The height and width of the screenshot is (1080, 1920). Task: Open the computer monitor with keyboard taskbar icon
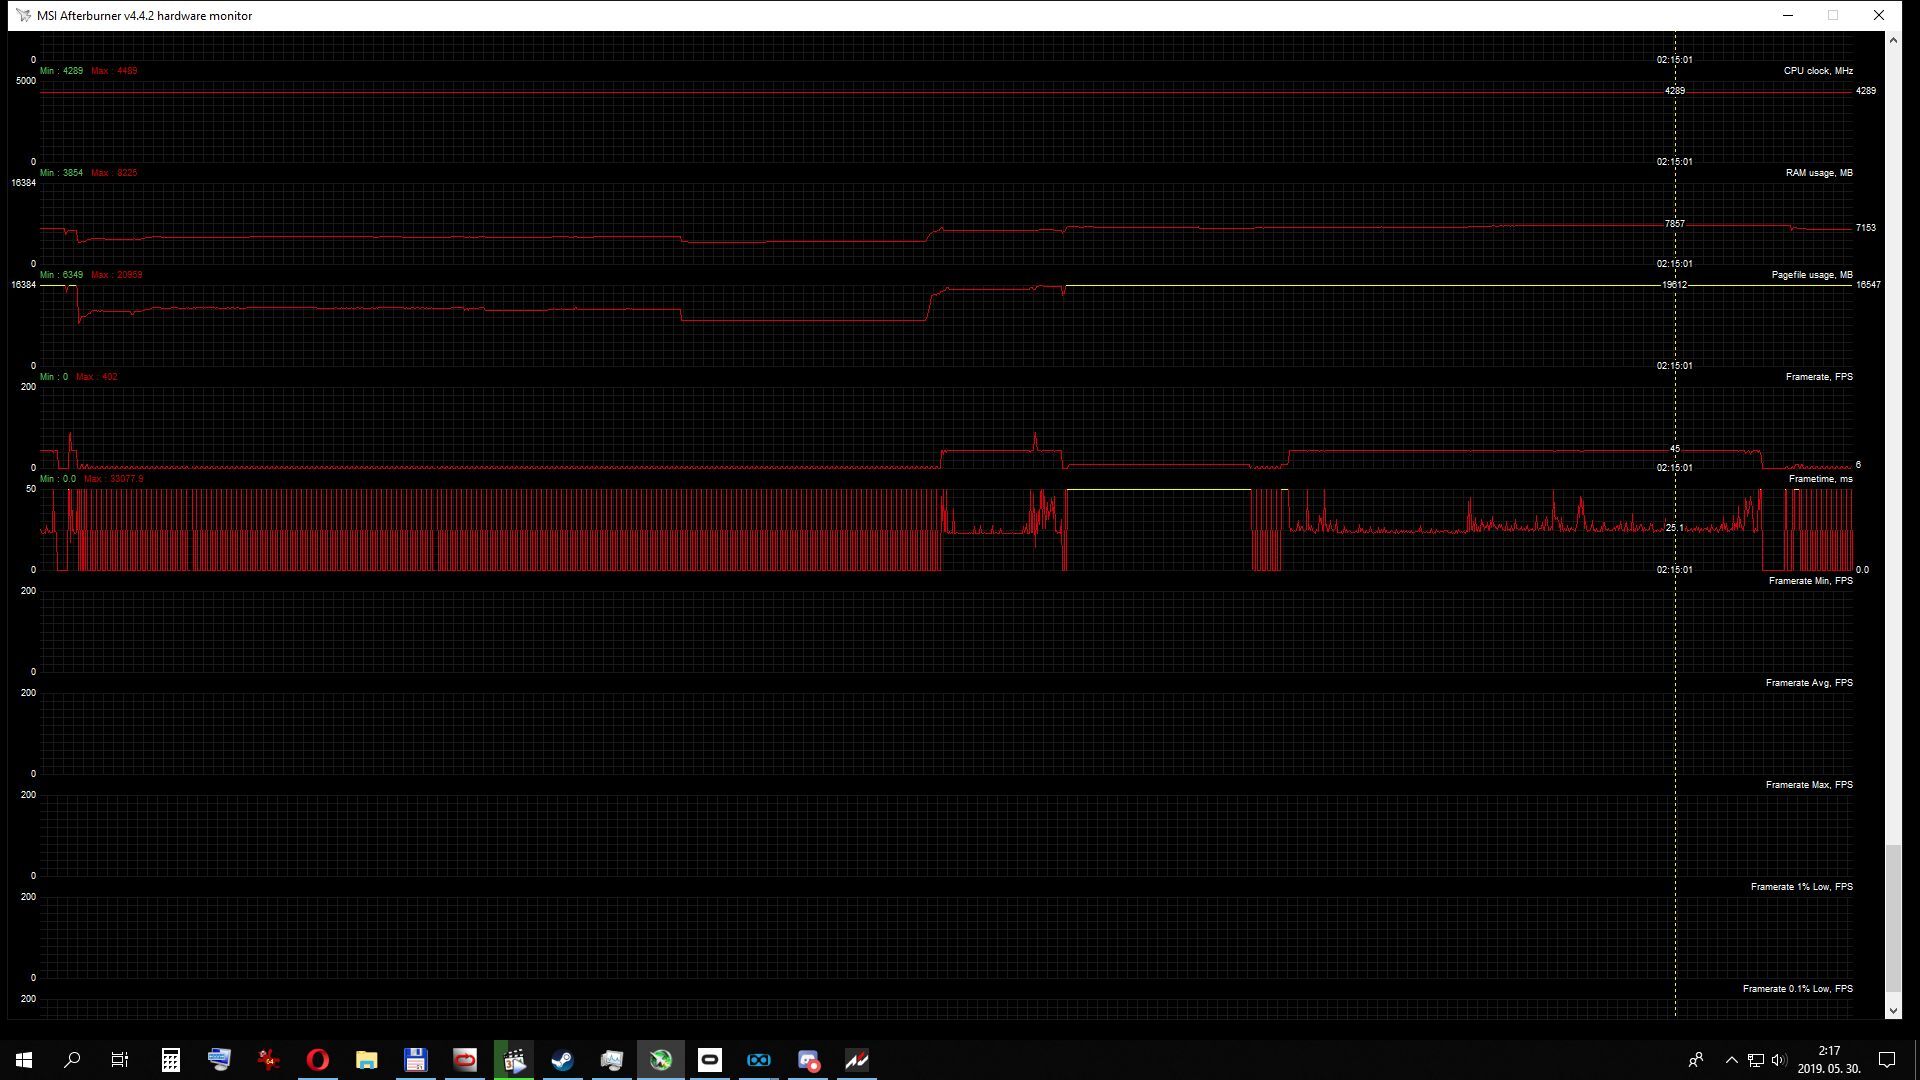[220, 1060]
